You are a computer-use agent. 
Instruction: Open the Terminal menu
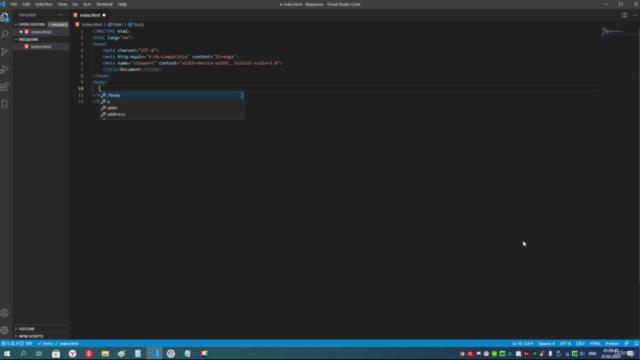click(104, 4)
